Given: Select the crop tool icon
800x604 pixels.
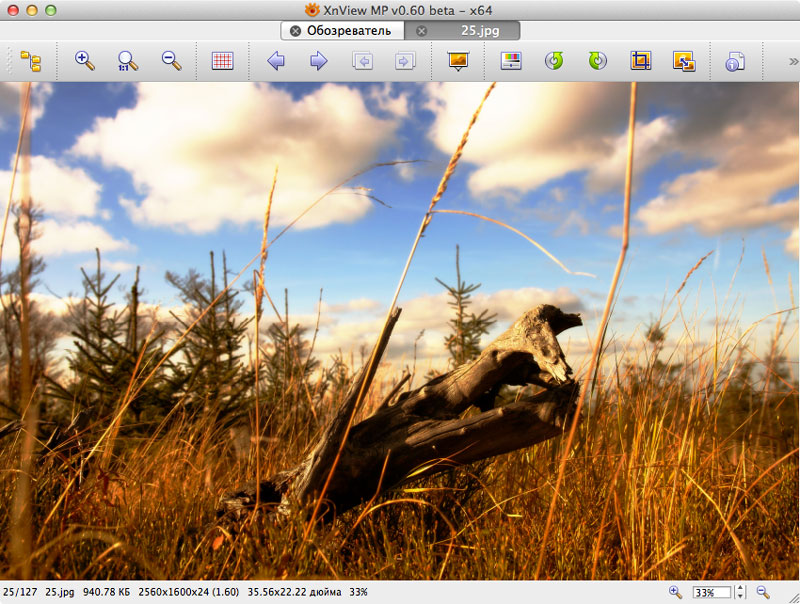Looking at the screenshot, I should (x=640, y=61).
